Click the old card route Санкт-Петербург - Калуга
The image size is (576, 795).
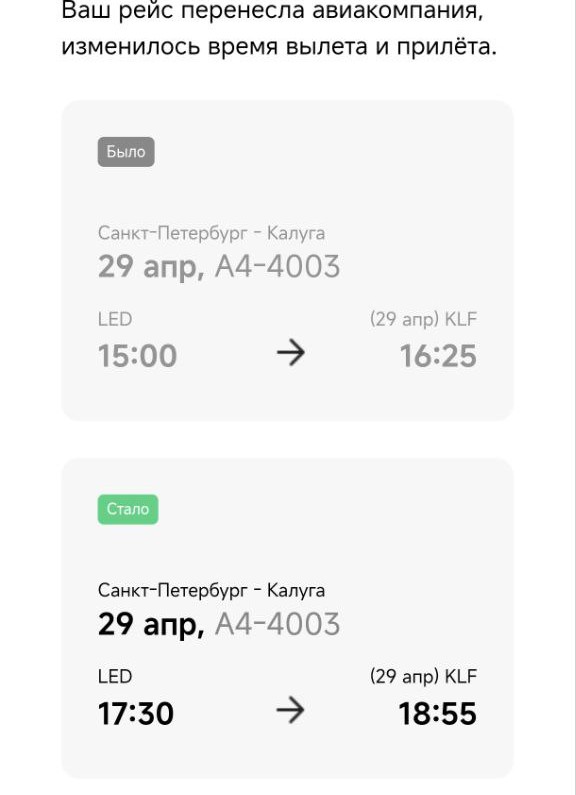tap(211, 233)
